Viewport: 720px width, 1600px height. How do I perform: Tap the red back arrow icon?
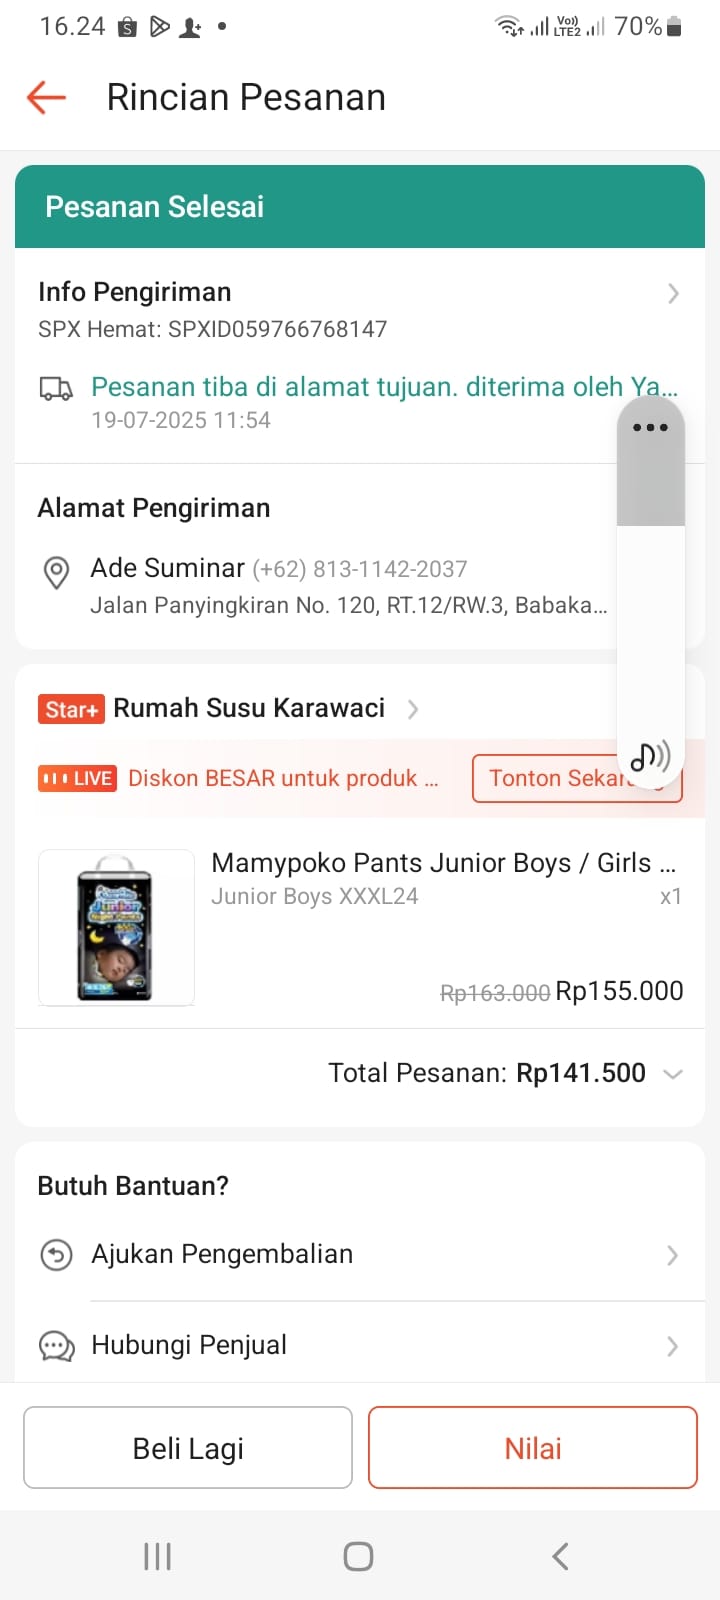click(46, 97)
